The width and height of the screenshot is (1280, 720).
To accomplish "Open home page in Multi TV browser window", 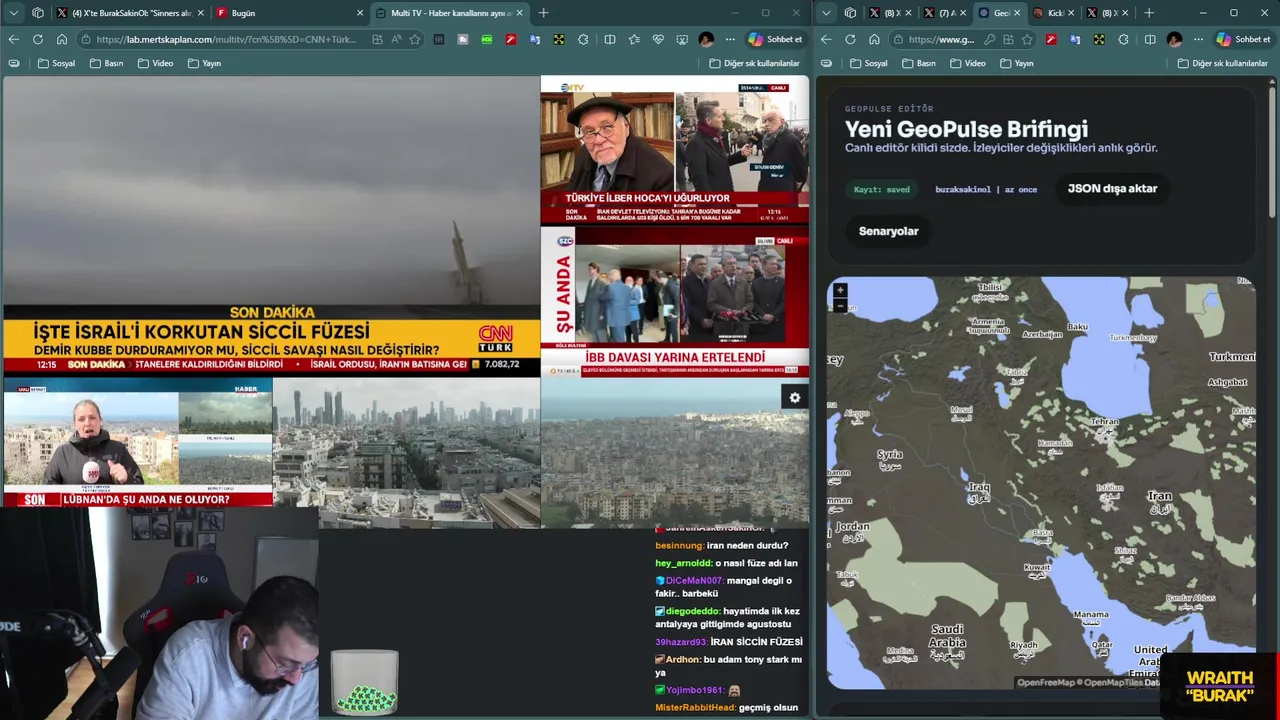I will (62, 39).
